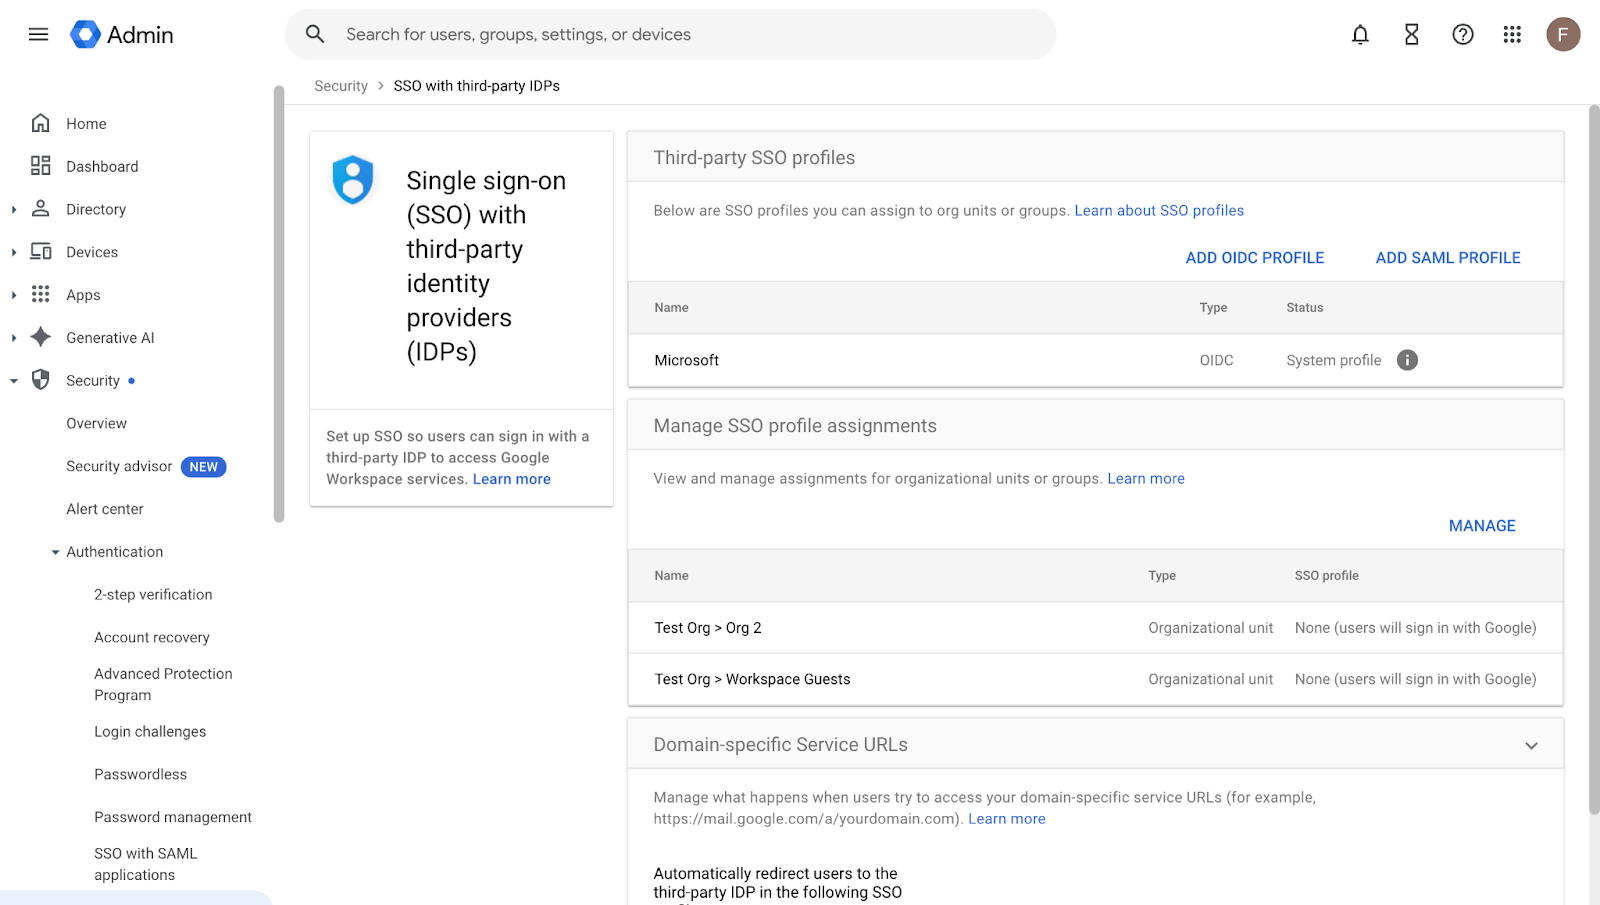Open the main hamburger menu
The image size is (1600, 905).
[38, 35]
